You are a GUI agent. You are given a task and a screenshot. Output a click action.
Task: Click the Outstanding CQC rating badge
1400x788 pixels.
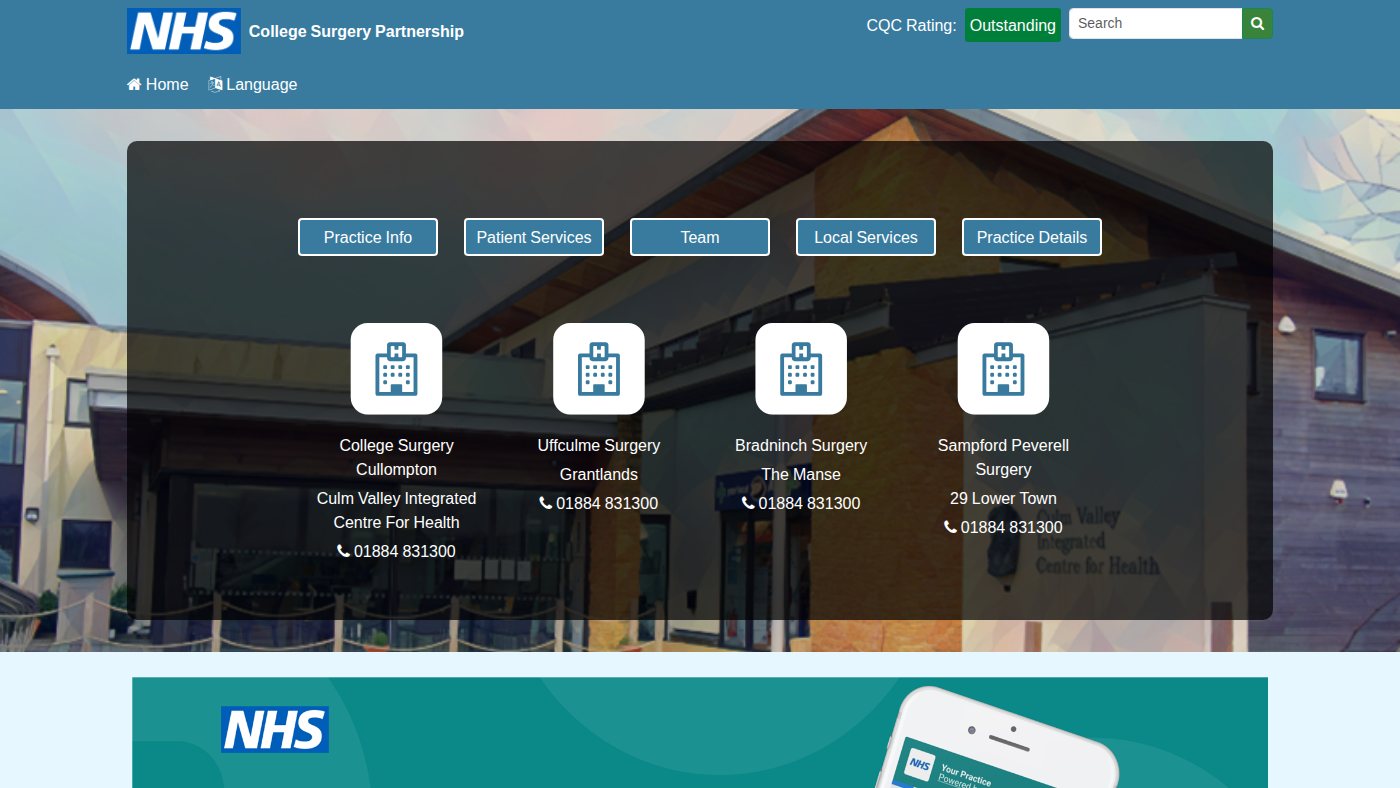[x=1013, y=25]
